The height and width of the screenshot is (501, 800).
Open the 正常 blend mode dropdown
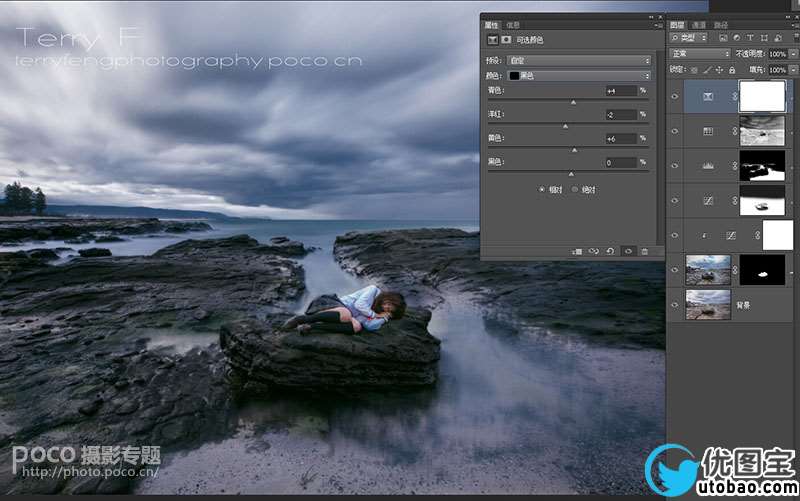tap(700, 54)
